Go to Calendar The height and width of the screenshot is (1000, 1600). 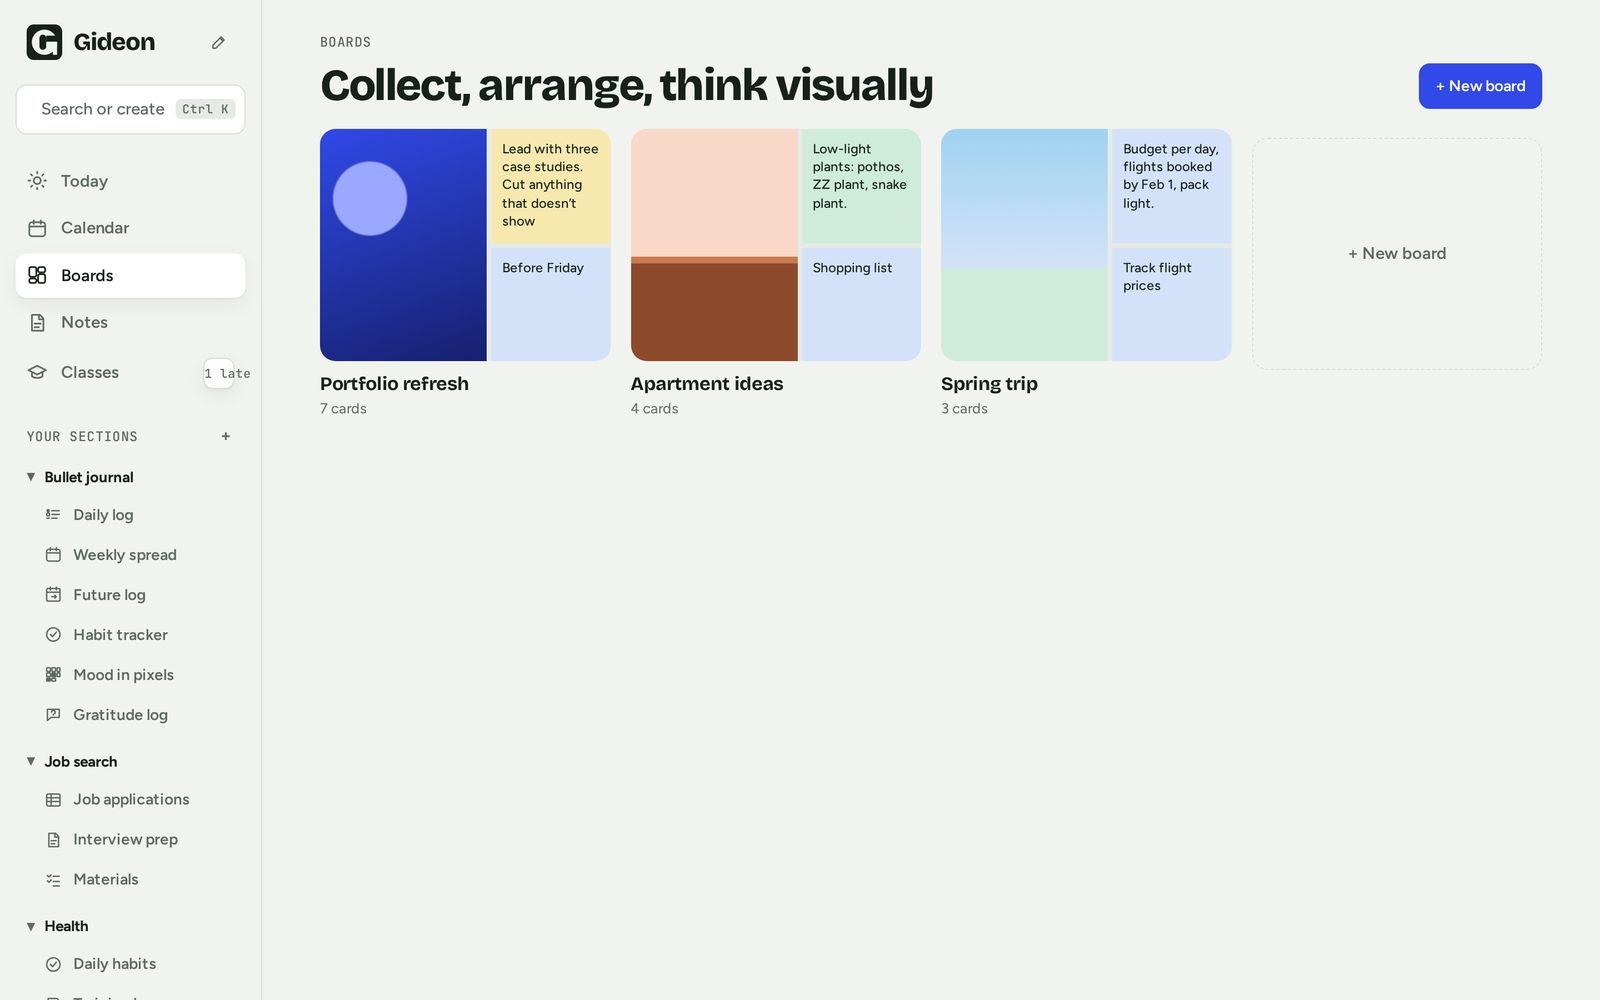(130, 228)
